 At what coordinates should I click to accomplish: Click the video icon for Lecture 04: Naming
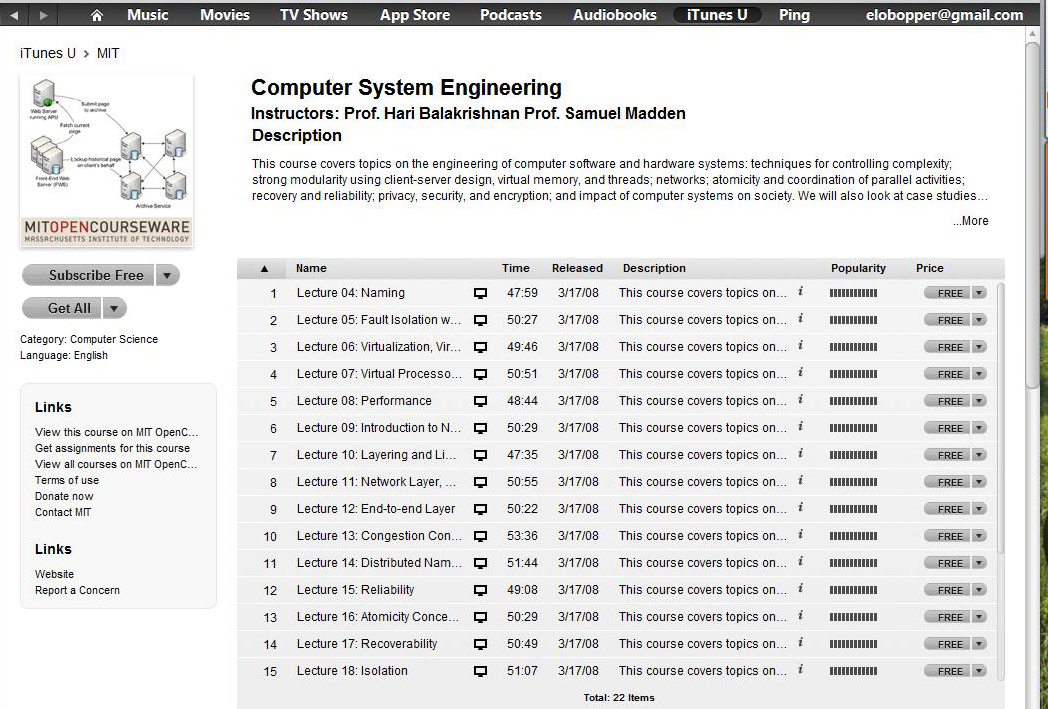480,293
